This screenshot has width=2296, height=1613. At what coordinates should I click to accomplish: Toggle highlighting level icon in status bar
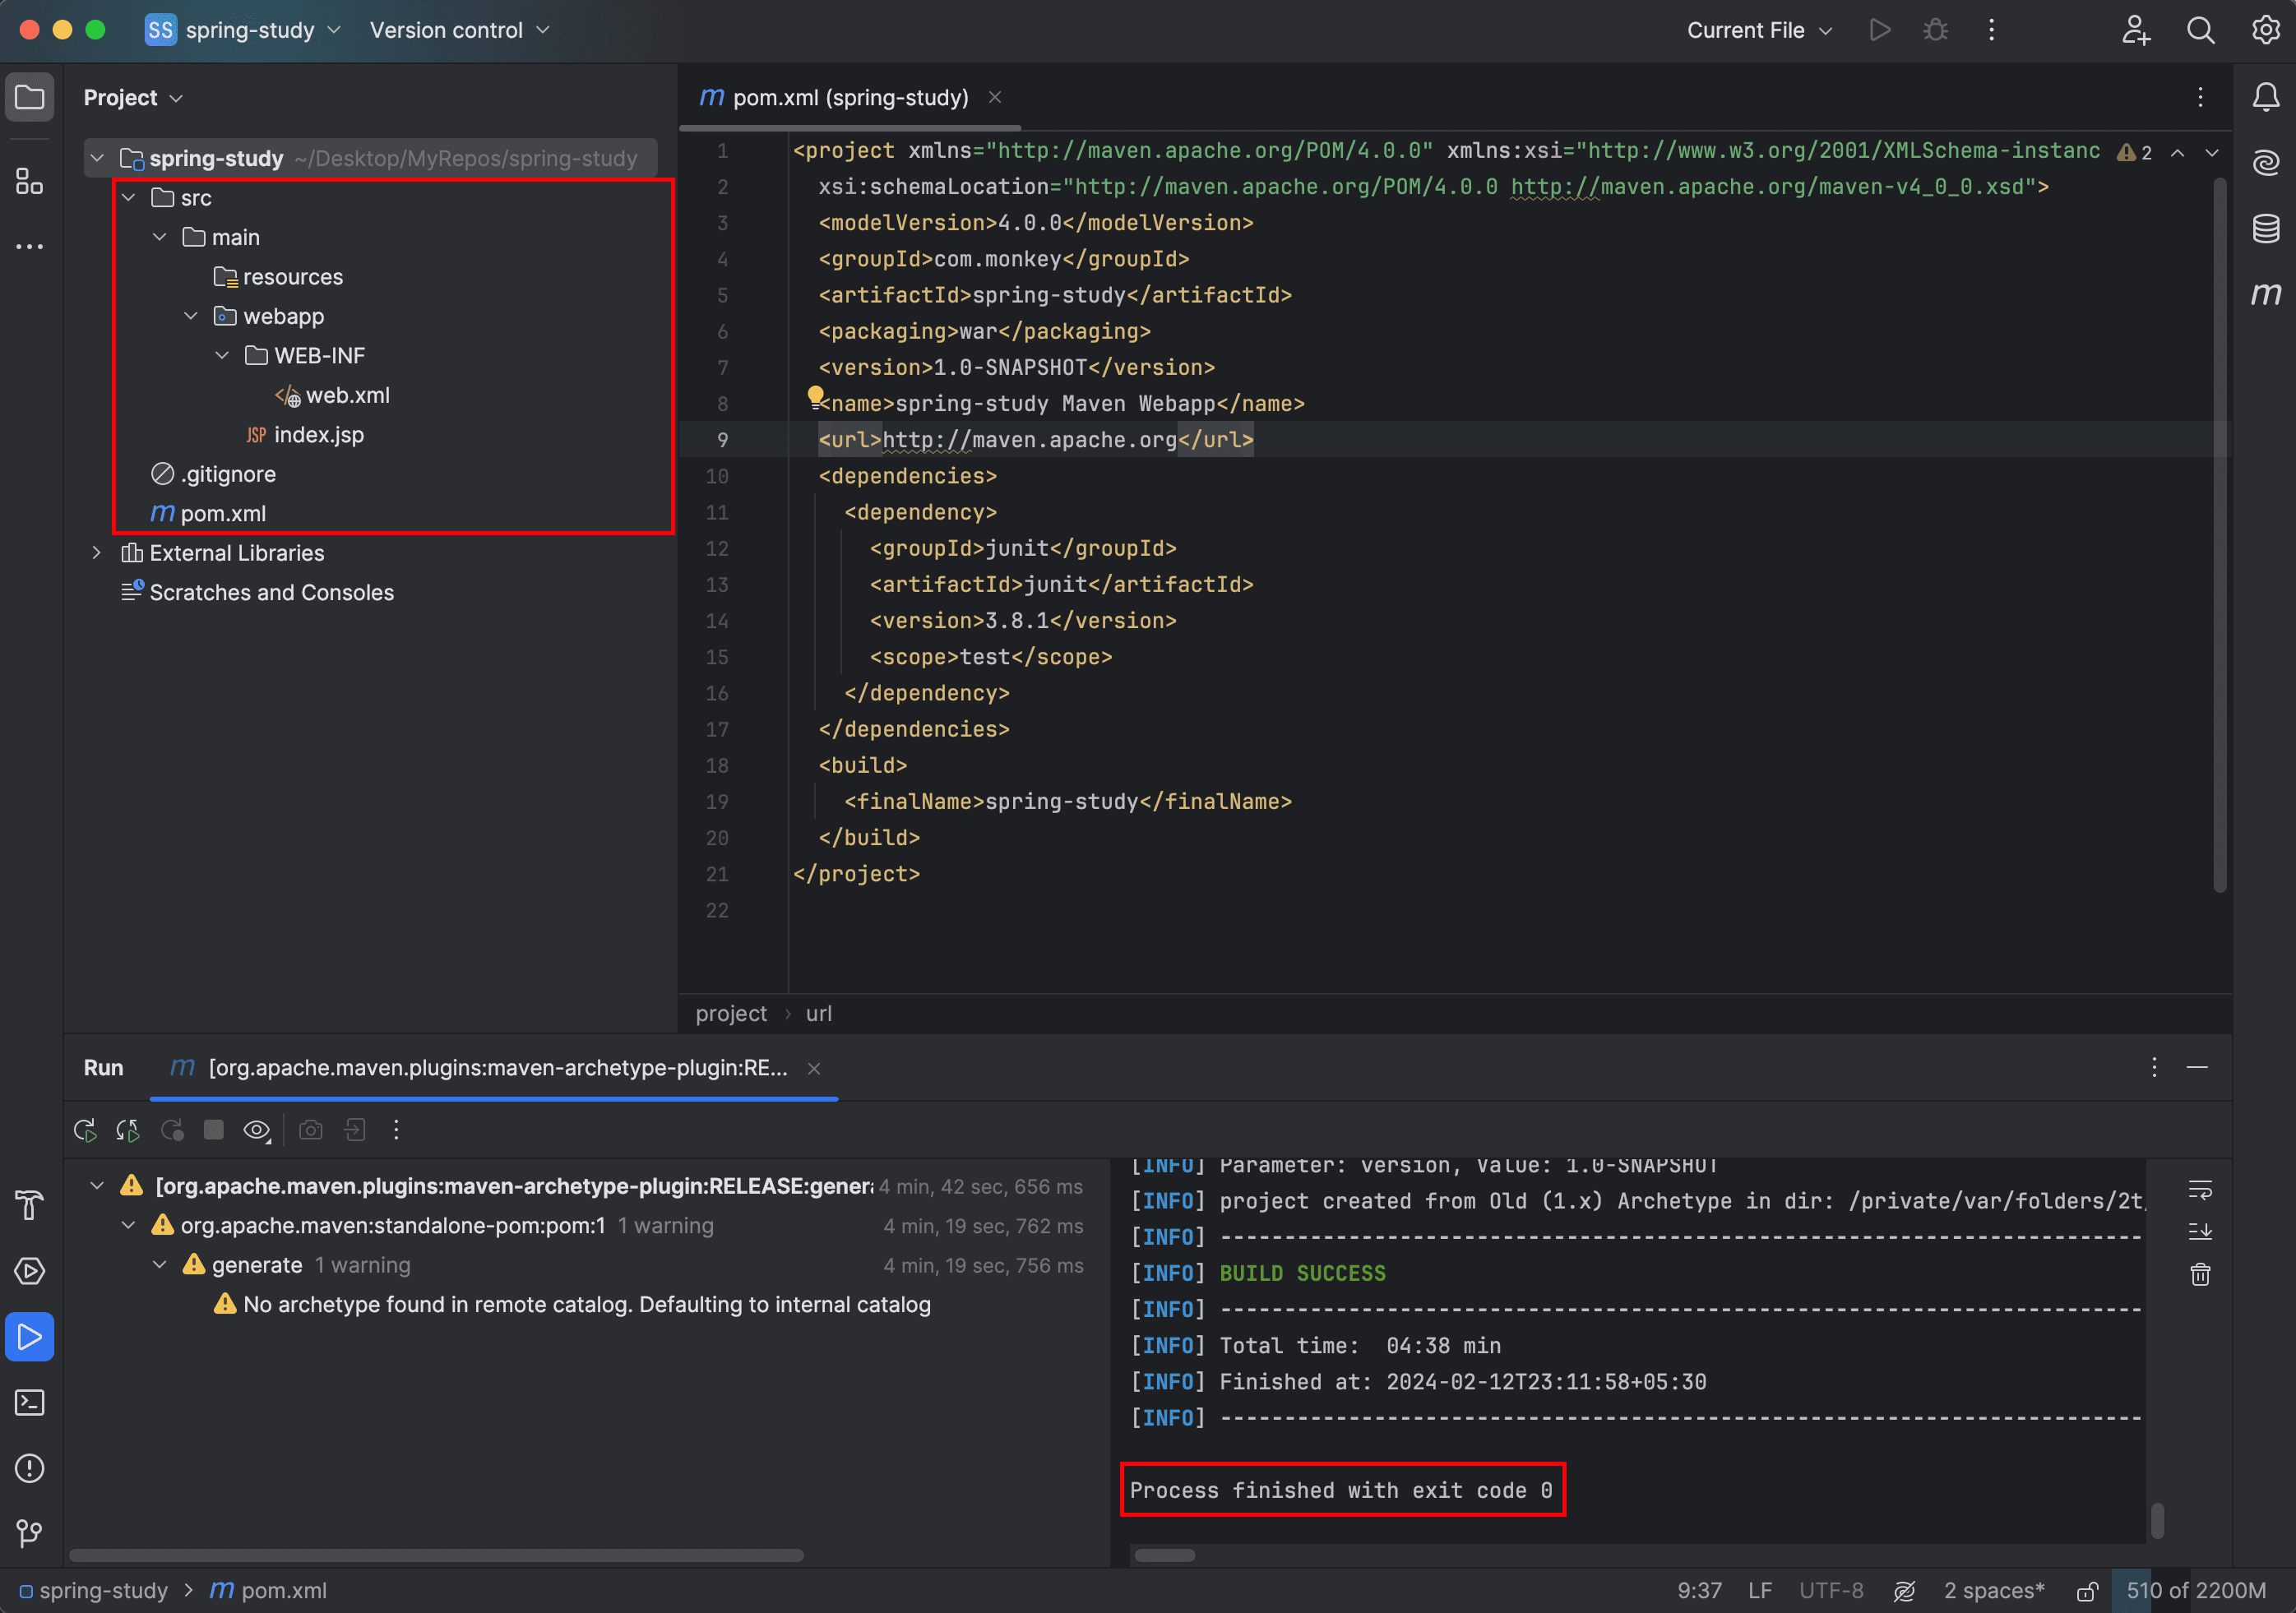[x=1905, y=1591]
